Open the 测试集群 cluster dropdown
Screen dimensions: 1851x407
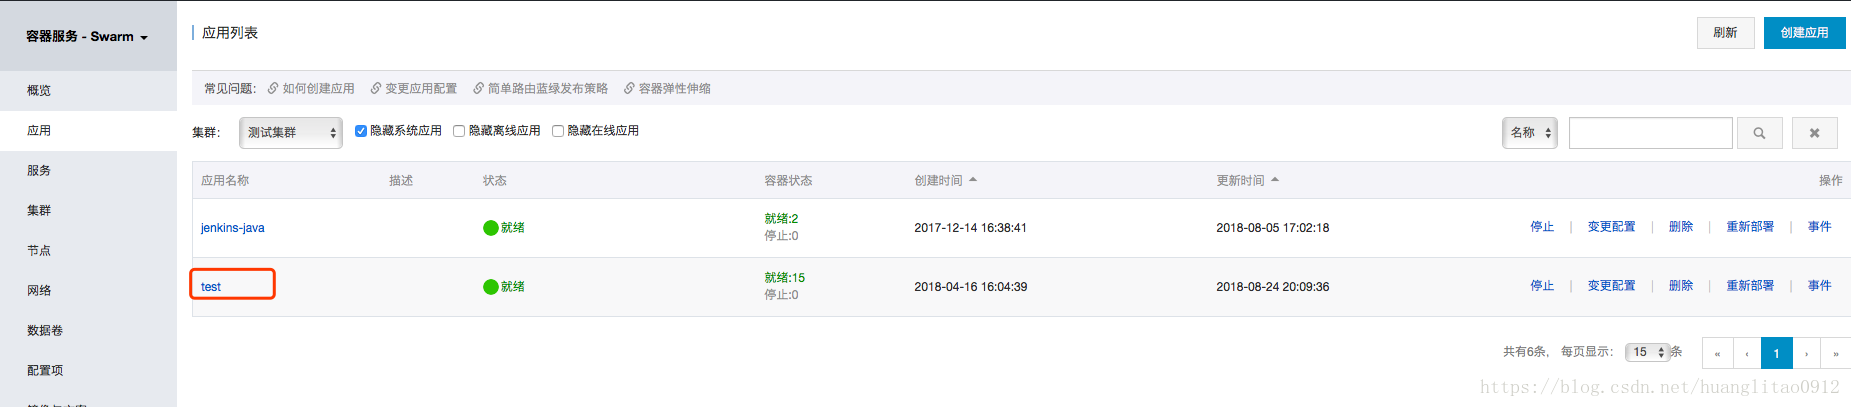(291, 132)
